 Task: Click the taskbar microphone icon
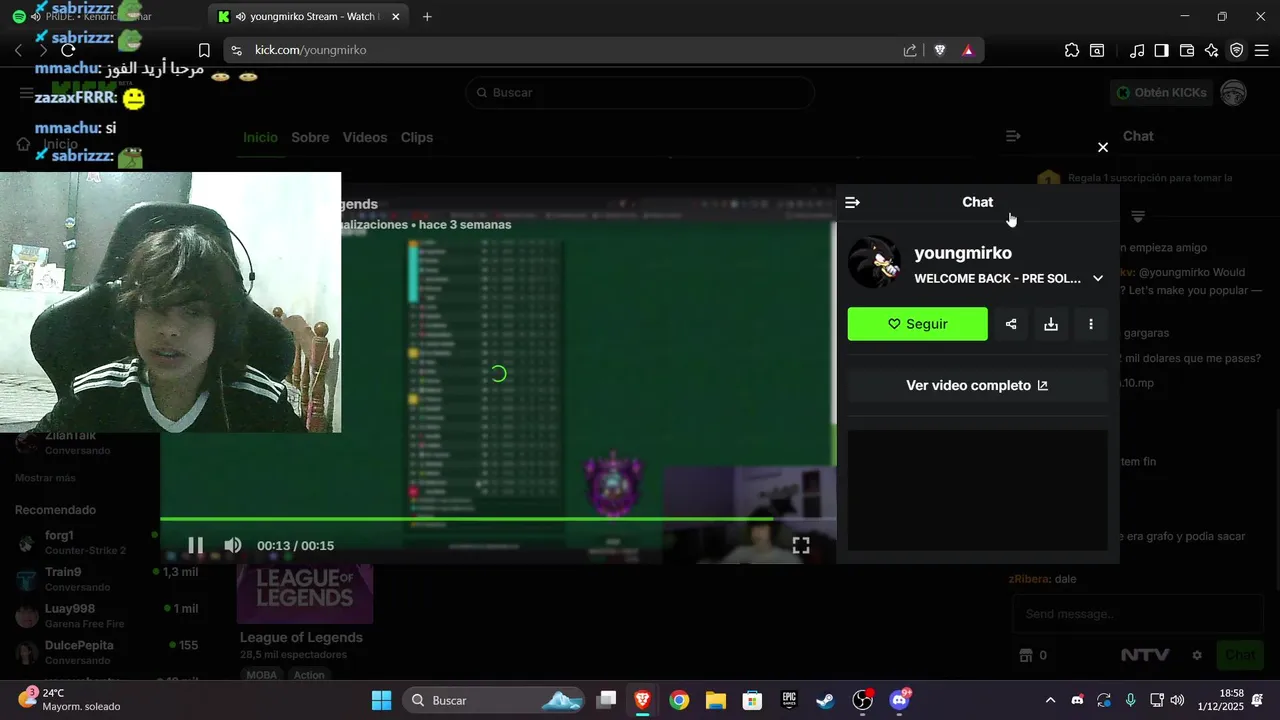[1130, 700]
